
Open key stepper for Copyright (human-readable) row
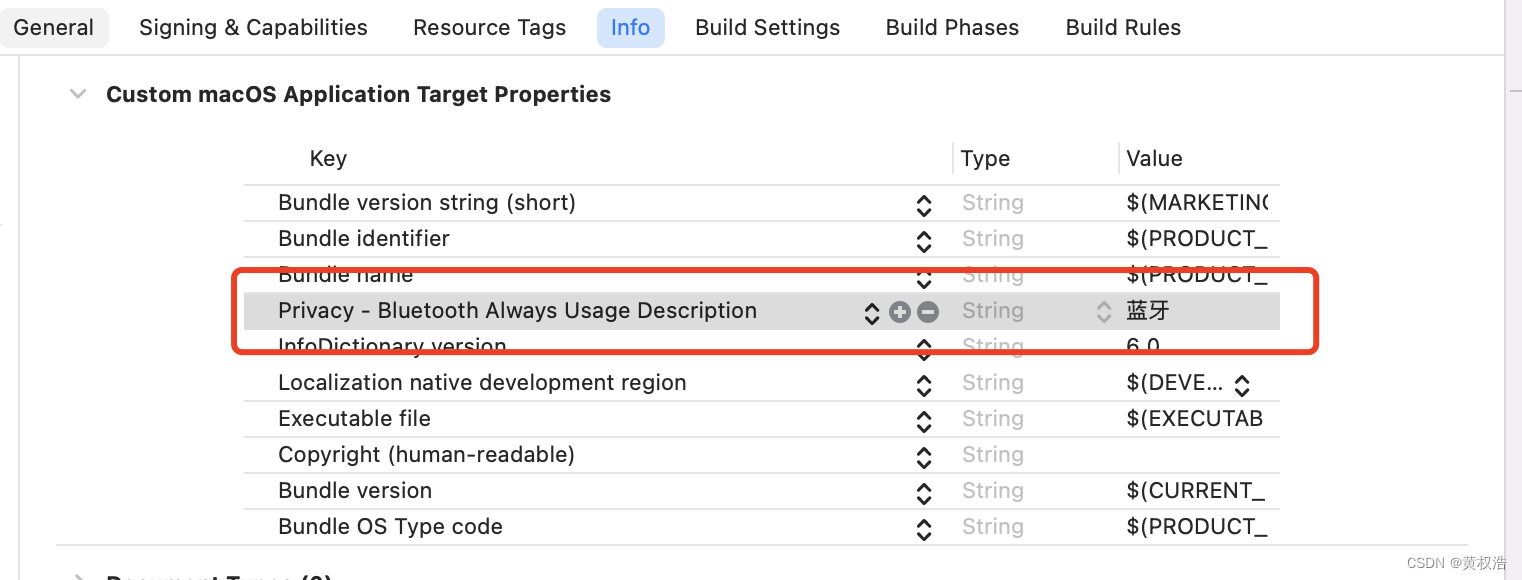pyautogui.click(x=924, y=457)
